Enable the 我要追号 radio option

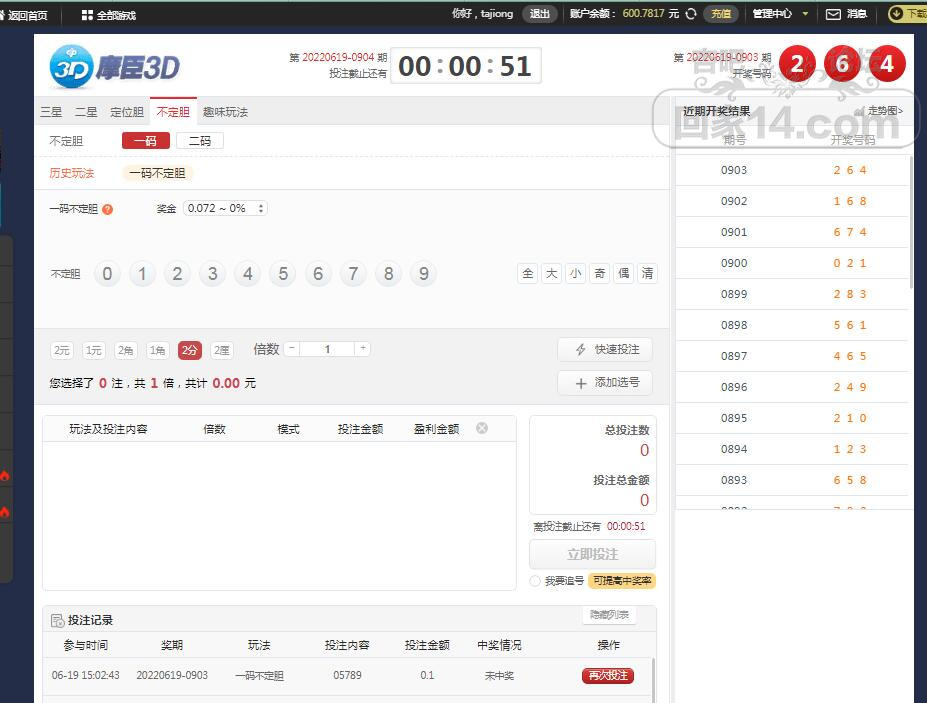point(535,581)
